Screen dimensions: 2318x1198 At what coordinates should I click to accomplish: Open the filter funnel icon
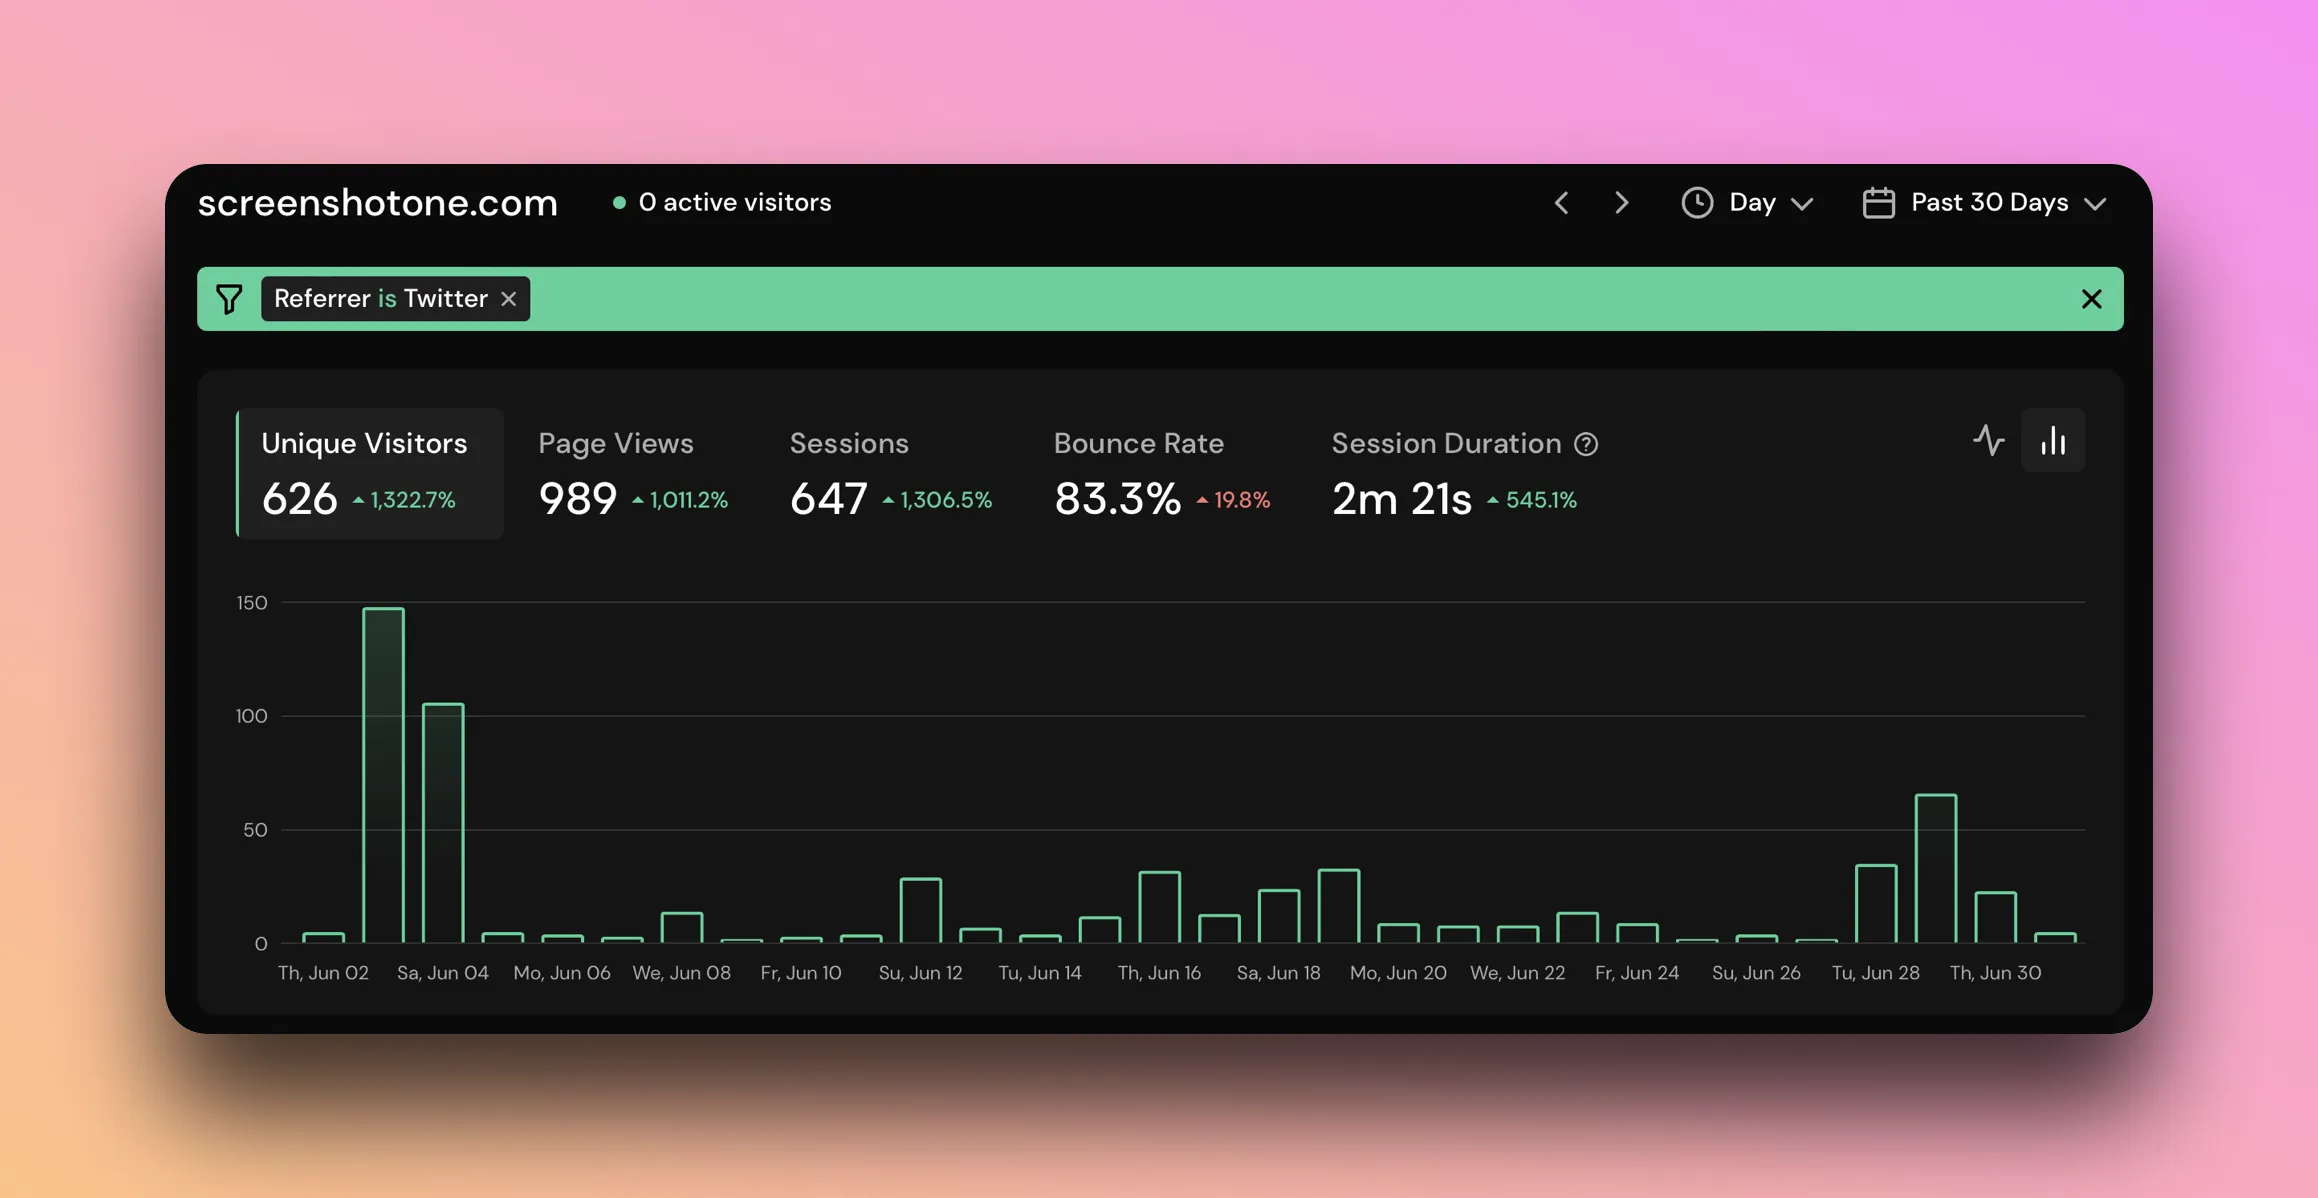[x=229, y=298]
